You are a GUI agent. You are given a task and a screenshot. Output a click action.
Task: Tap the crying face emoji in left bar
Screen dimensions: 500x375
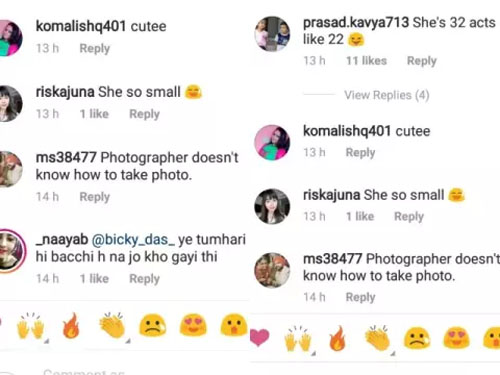pos(153,325)
